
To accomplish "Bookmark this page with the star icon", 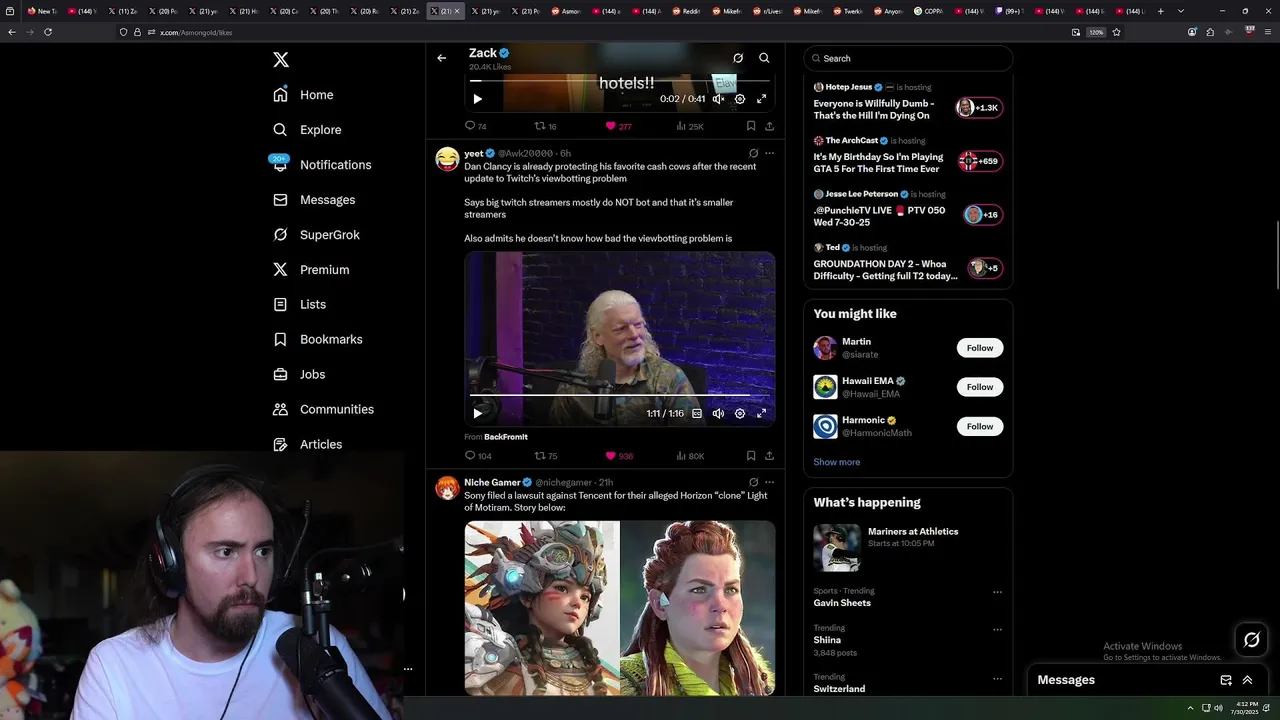I will click(1116, 32).
